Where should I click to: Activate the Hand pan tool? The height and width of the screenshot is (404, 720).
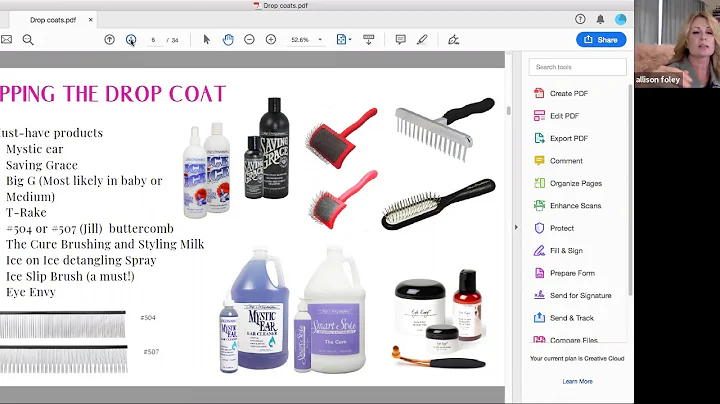coord(228,40)
